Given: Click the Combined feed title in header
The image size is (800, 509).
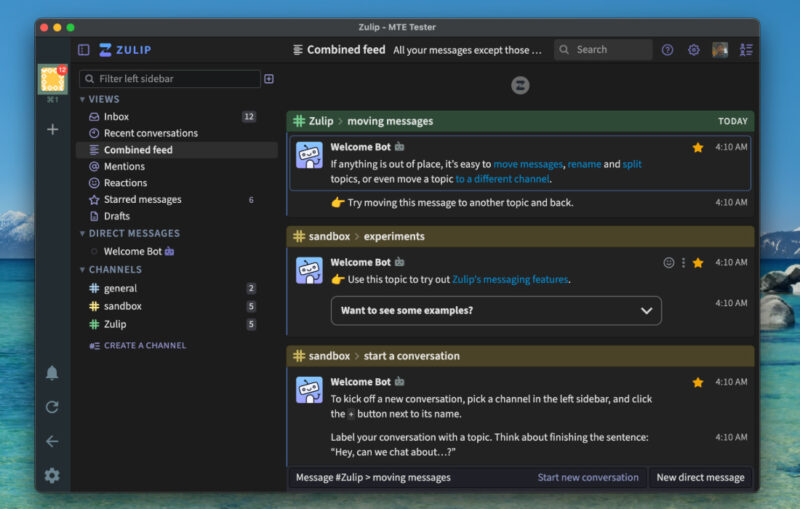Looking at the screenshot, I should click(x=346, y=50).
